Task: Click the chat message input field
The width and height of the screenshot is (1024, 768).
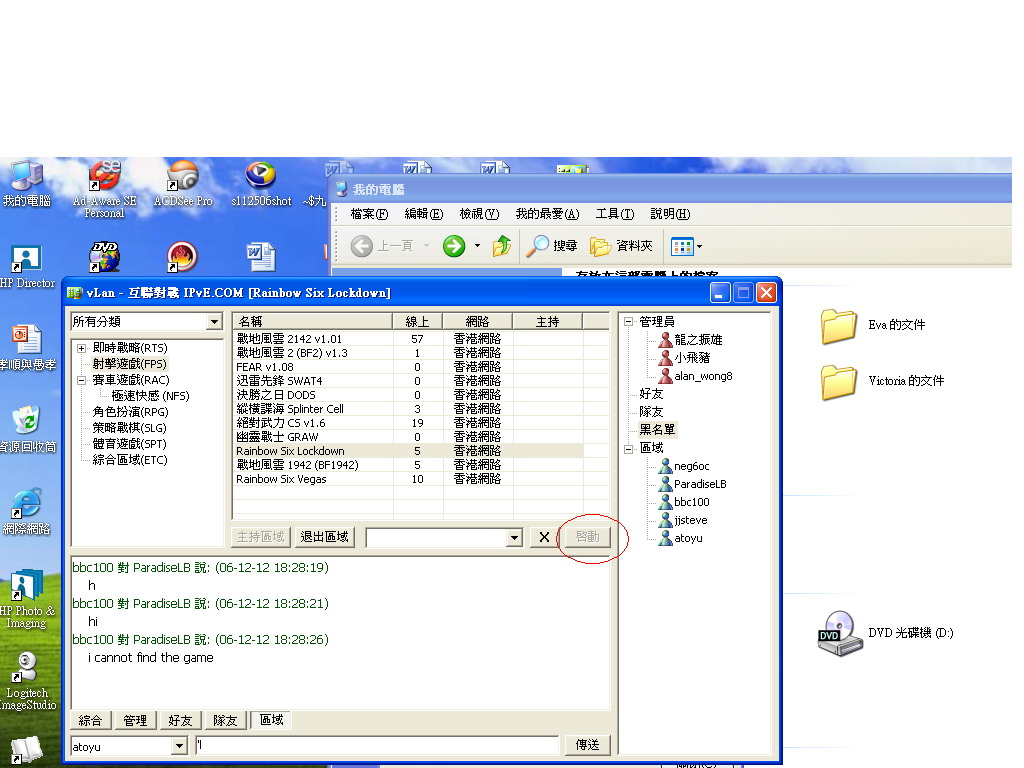Action: [x=377, y=745]
